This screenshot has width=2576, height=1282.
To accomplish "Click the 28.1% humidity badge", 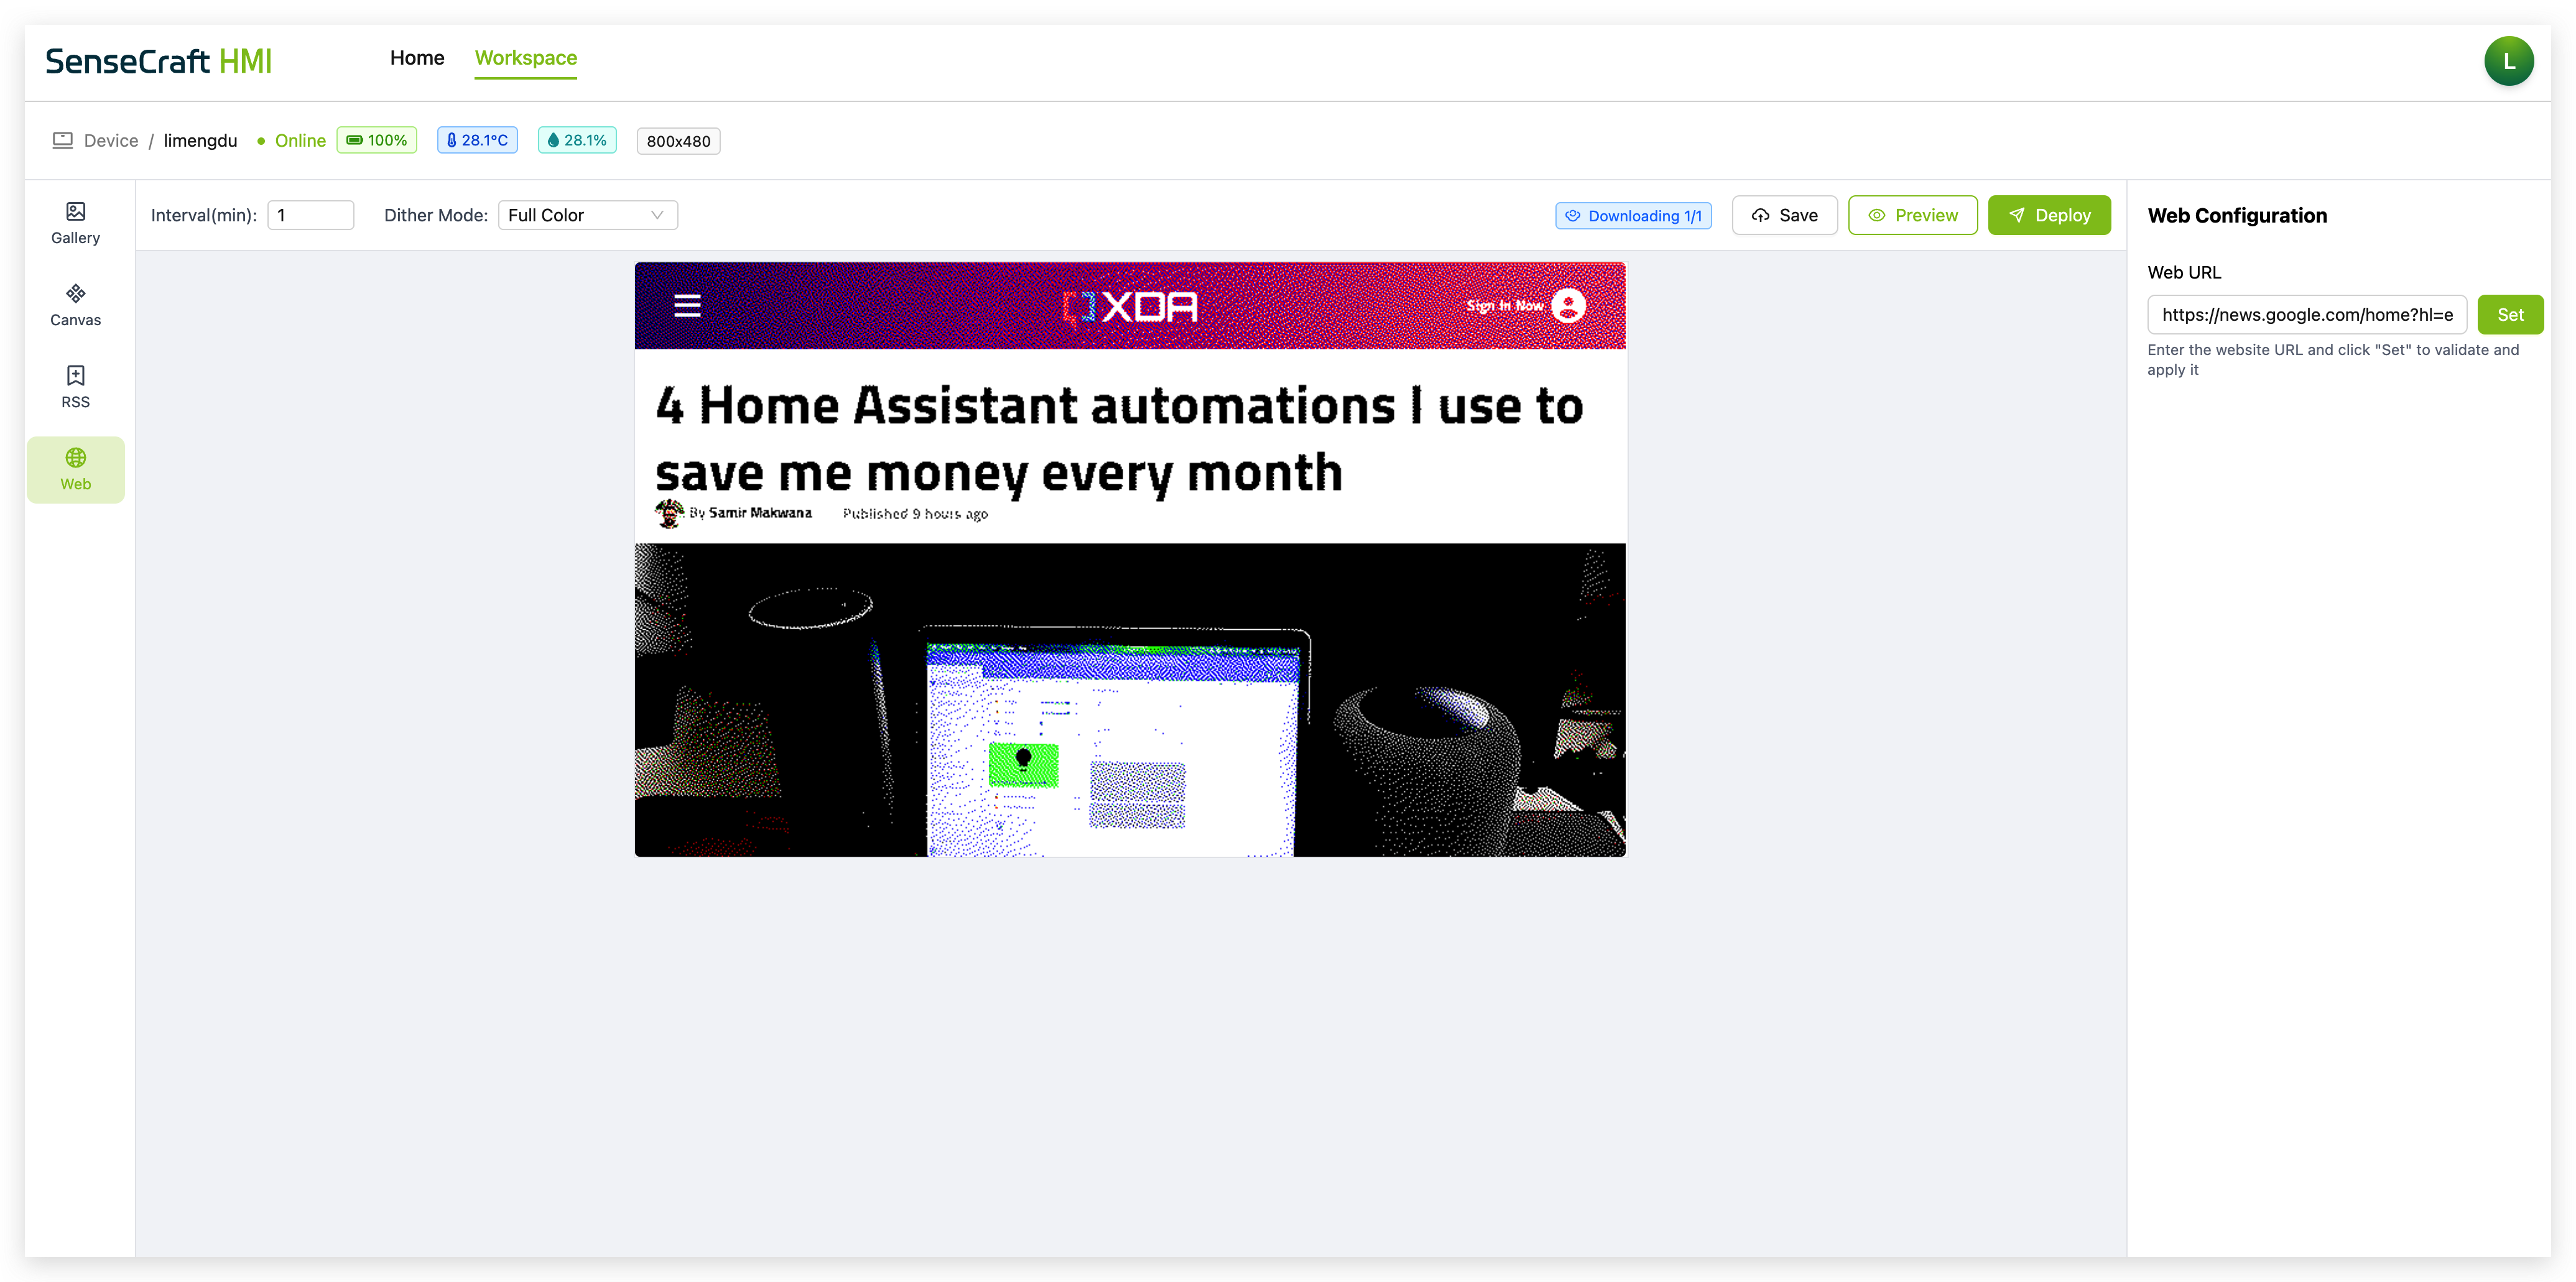I will (x=577, y=140).
